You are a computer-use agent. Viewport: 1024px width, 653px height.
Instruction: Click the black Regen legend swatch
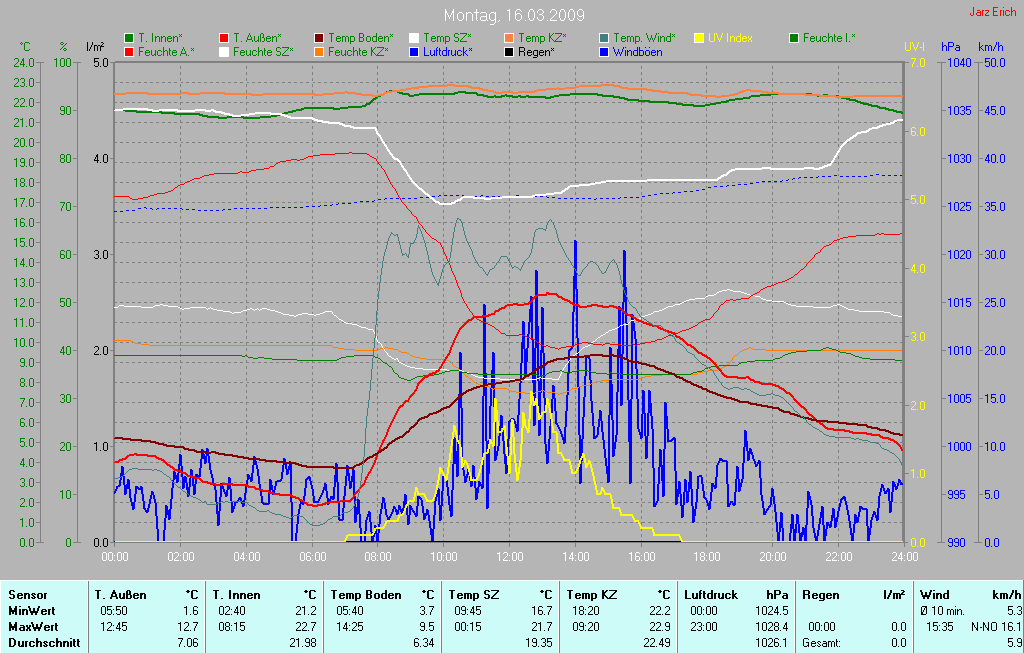(x=509, y=52)
